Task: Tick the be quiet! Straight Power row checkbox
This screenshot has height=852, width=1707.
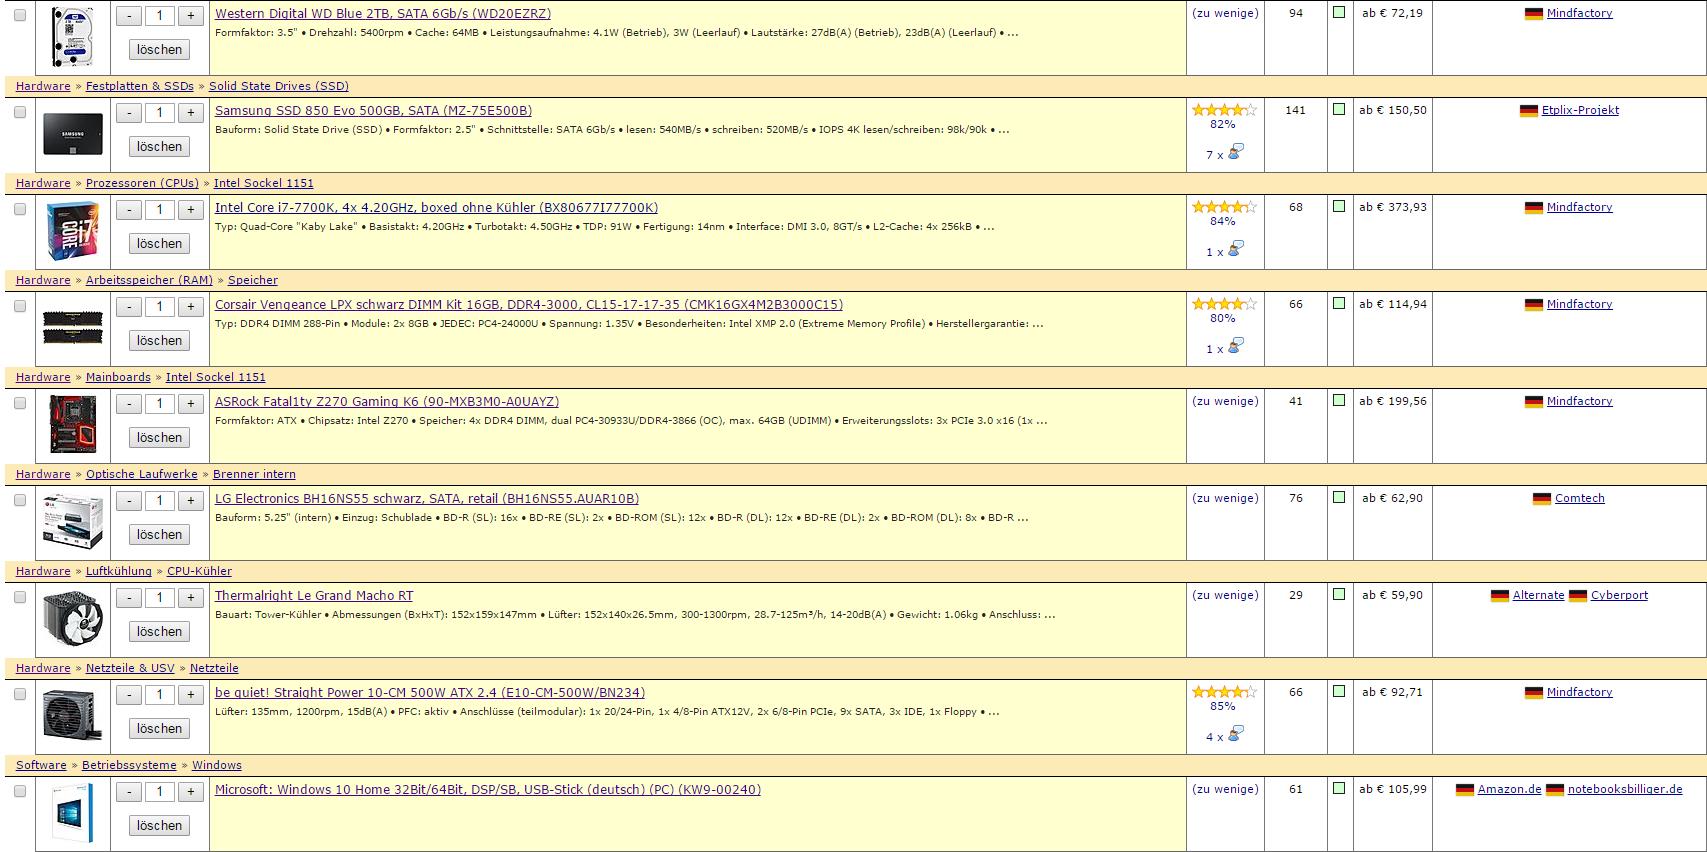Action: click(20, 695)
